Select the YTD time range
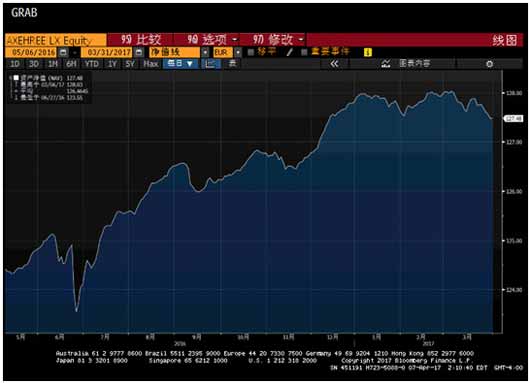Viewport: 530px width, 383px height. point(92,64)
